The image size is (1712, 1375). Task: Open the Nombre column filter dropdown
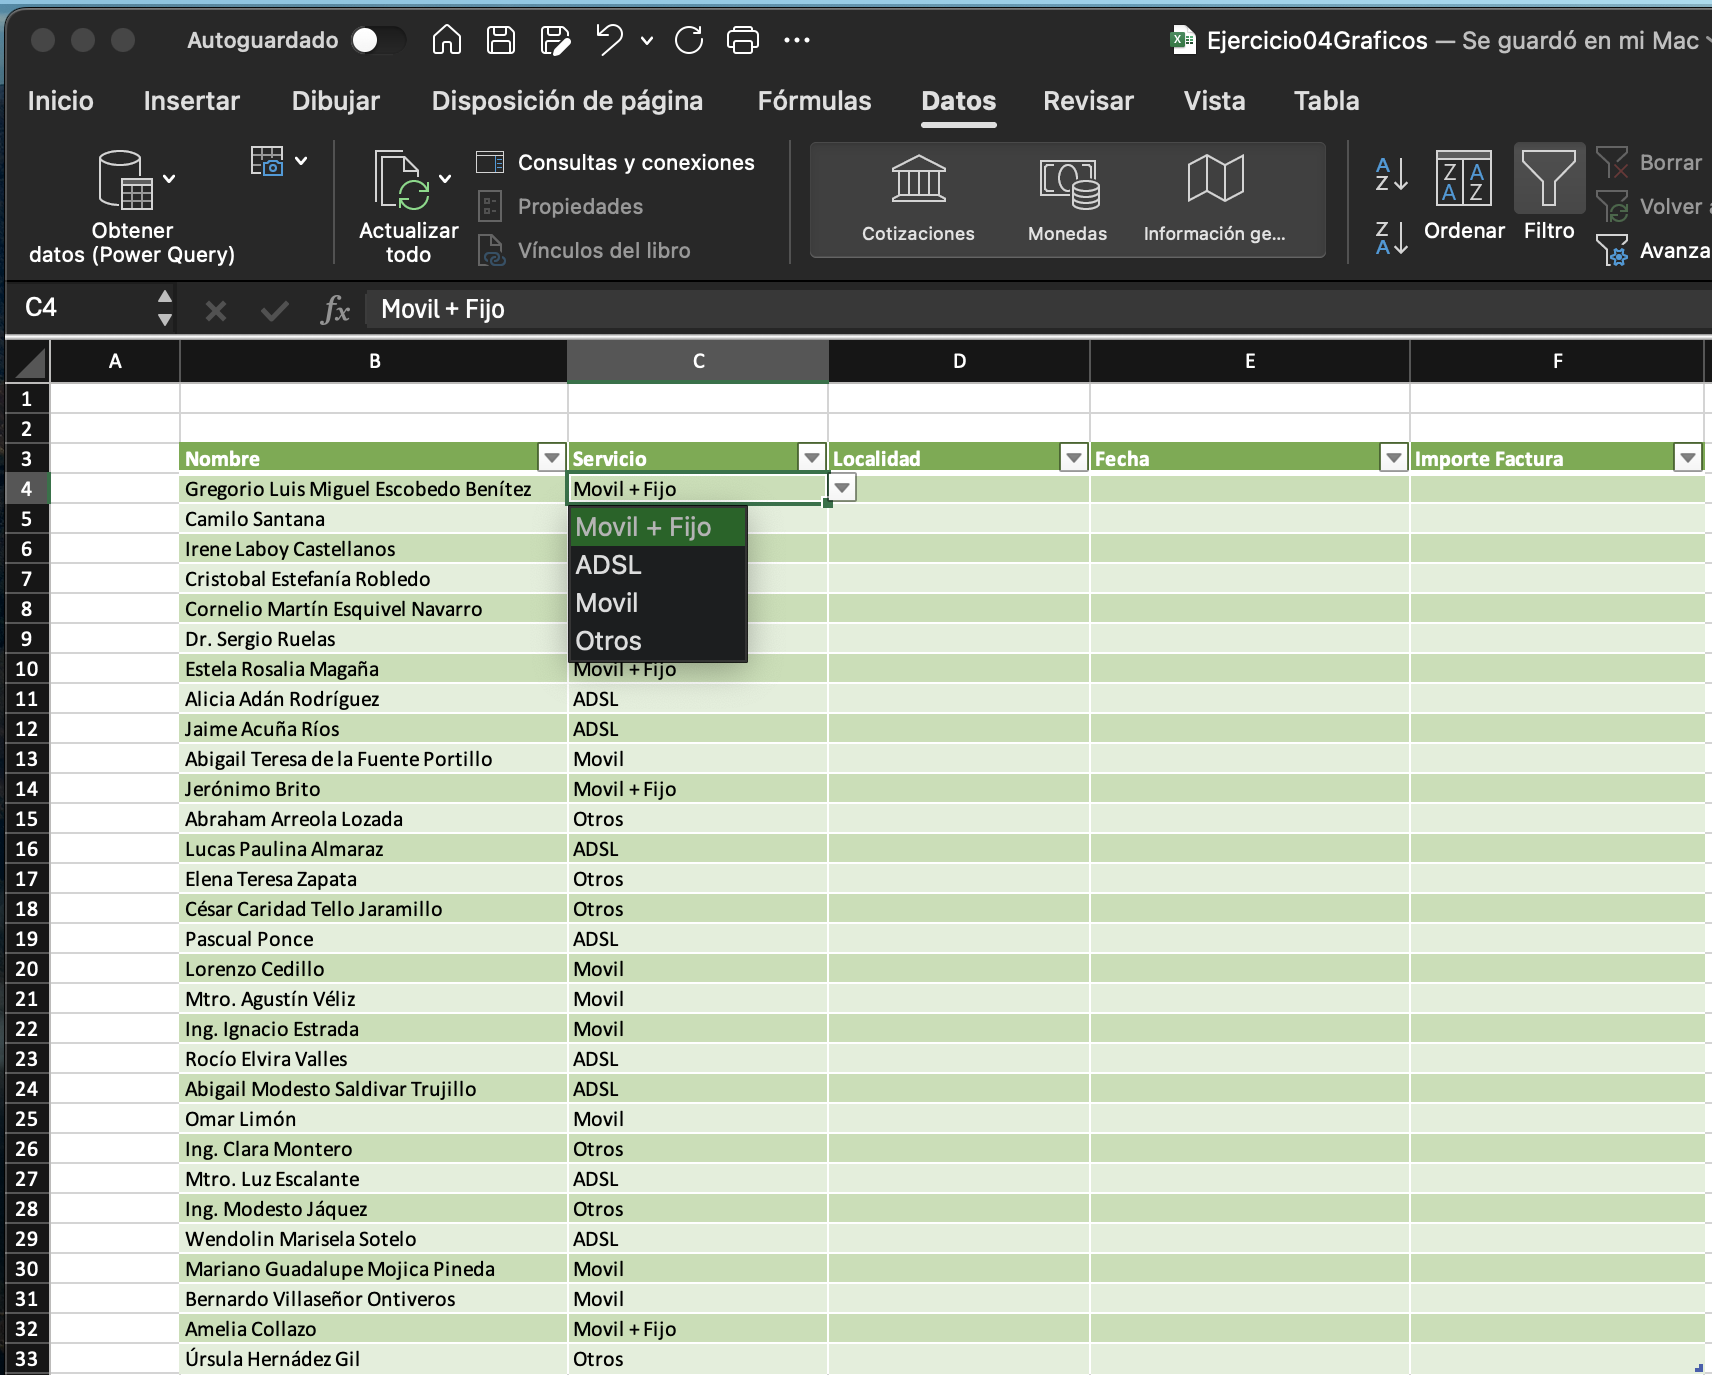(551, 458)
